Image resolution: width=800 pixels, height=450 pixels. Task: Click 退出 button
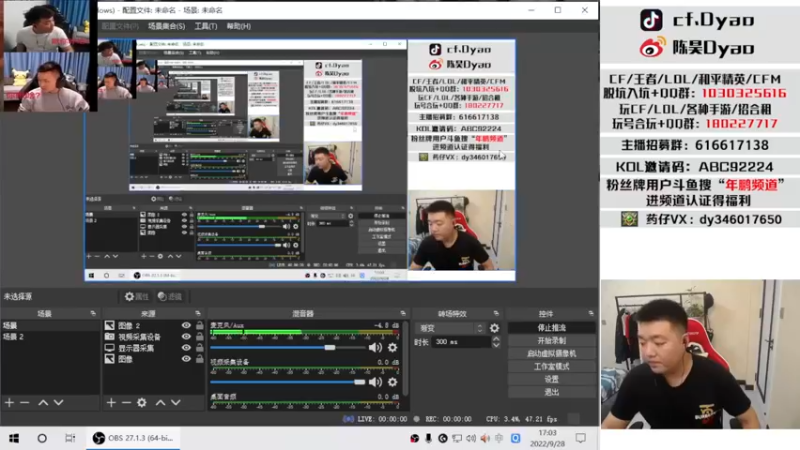click(552, 392)
